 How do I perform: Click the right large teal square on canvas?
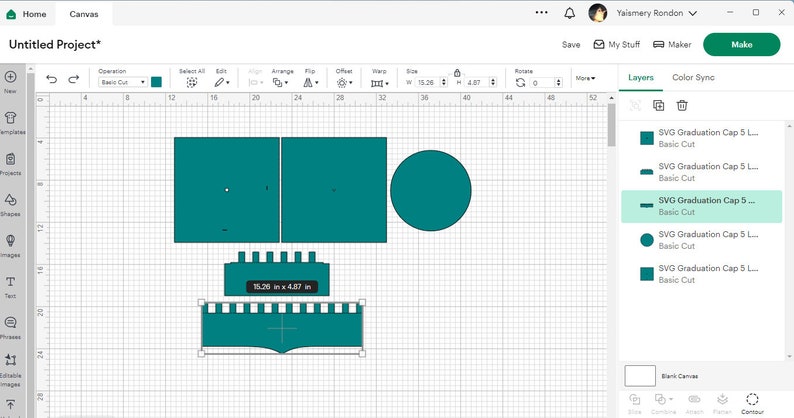(x=334, y=190)
